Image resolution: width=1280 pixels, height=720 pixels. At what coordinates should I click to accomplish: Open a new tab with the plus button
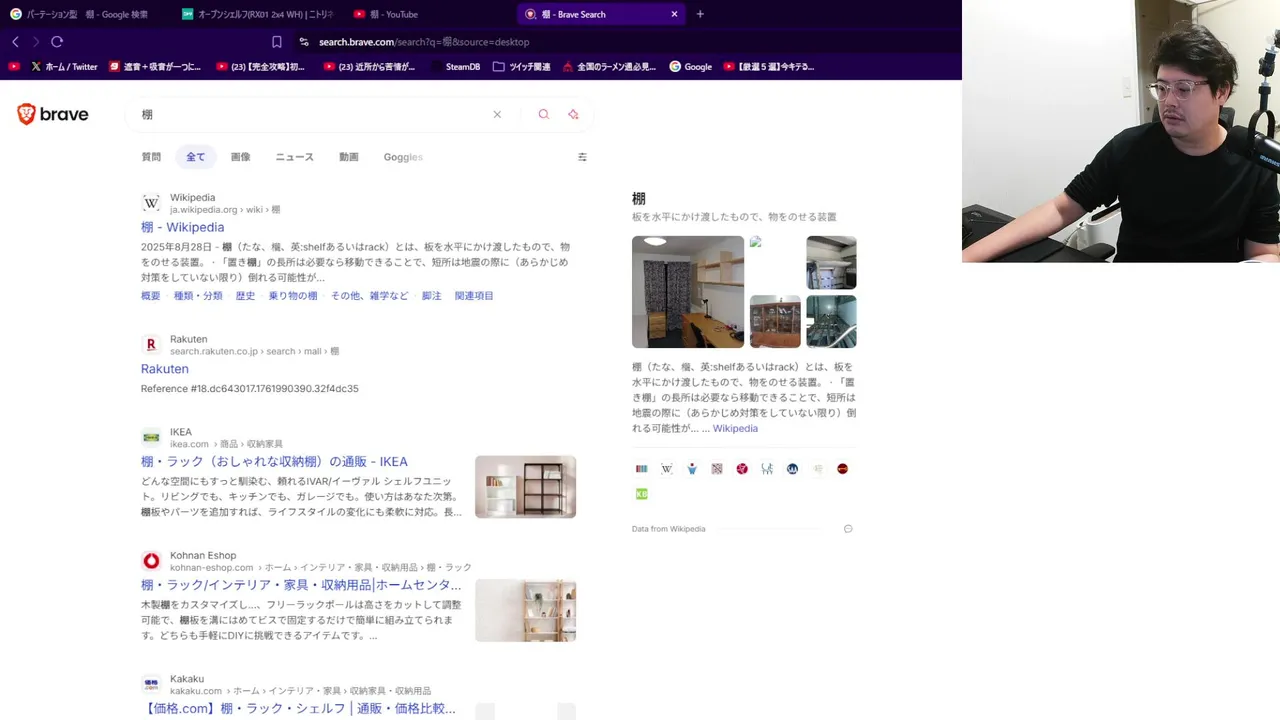point(700,14)
